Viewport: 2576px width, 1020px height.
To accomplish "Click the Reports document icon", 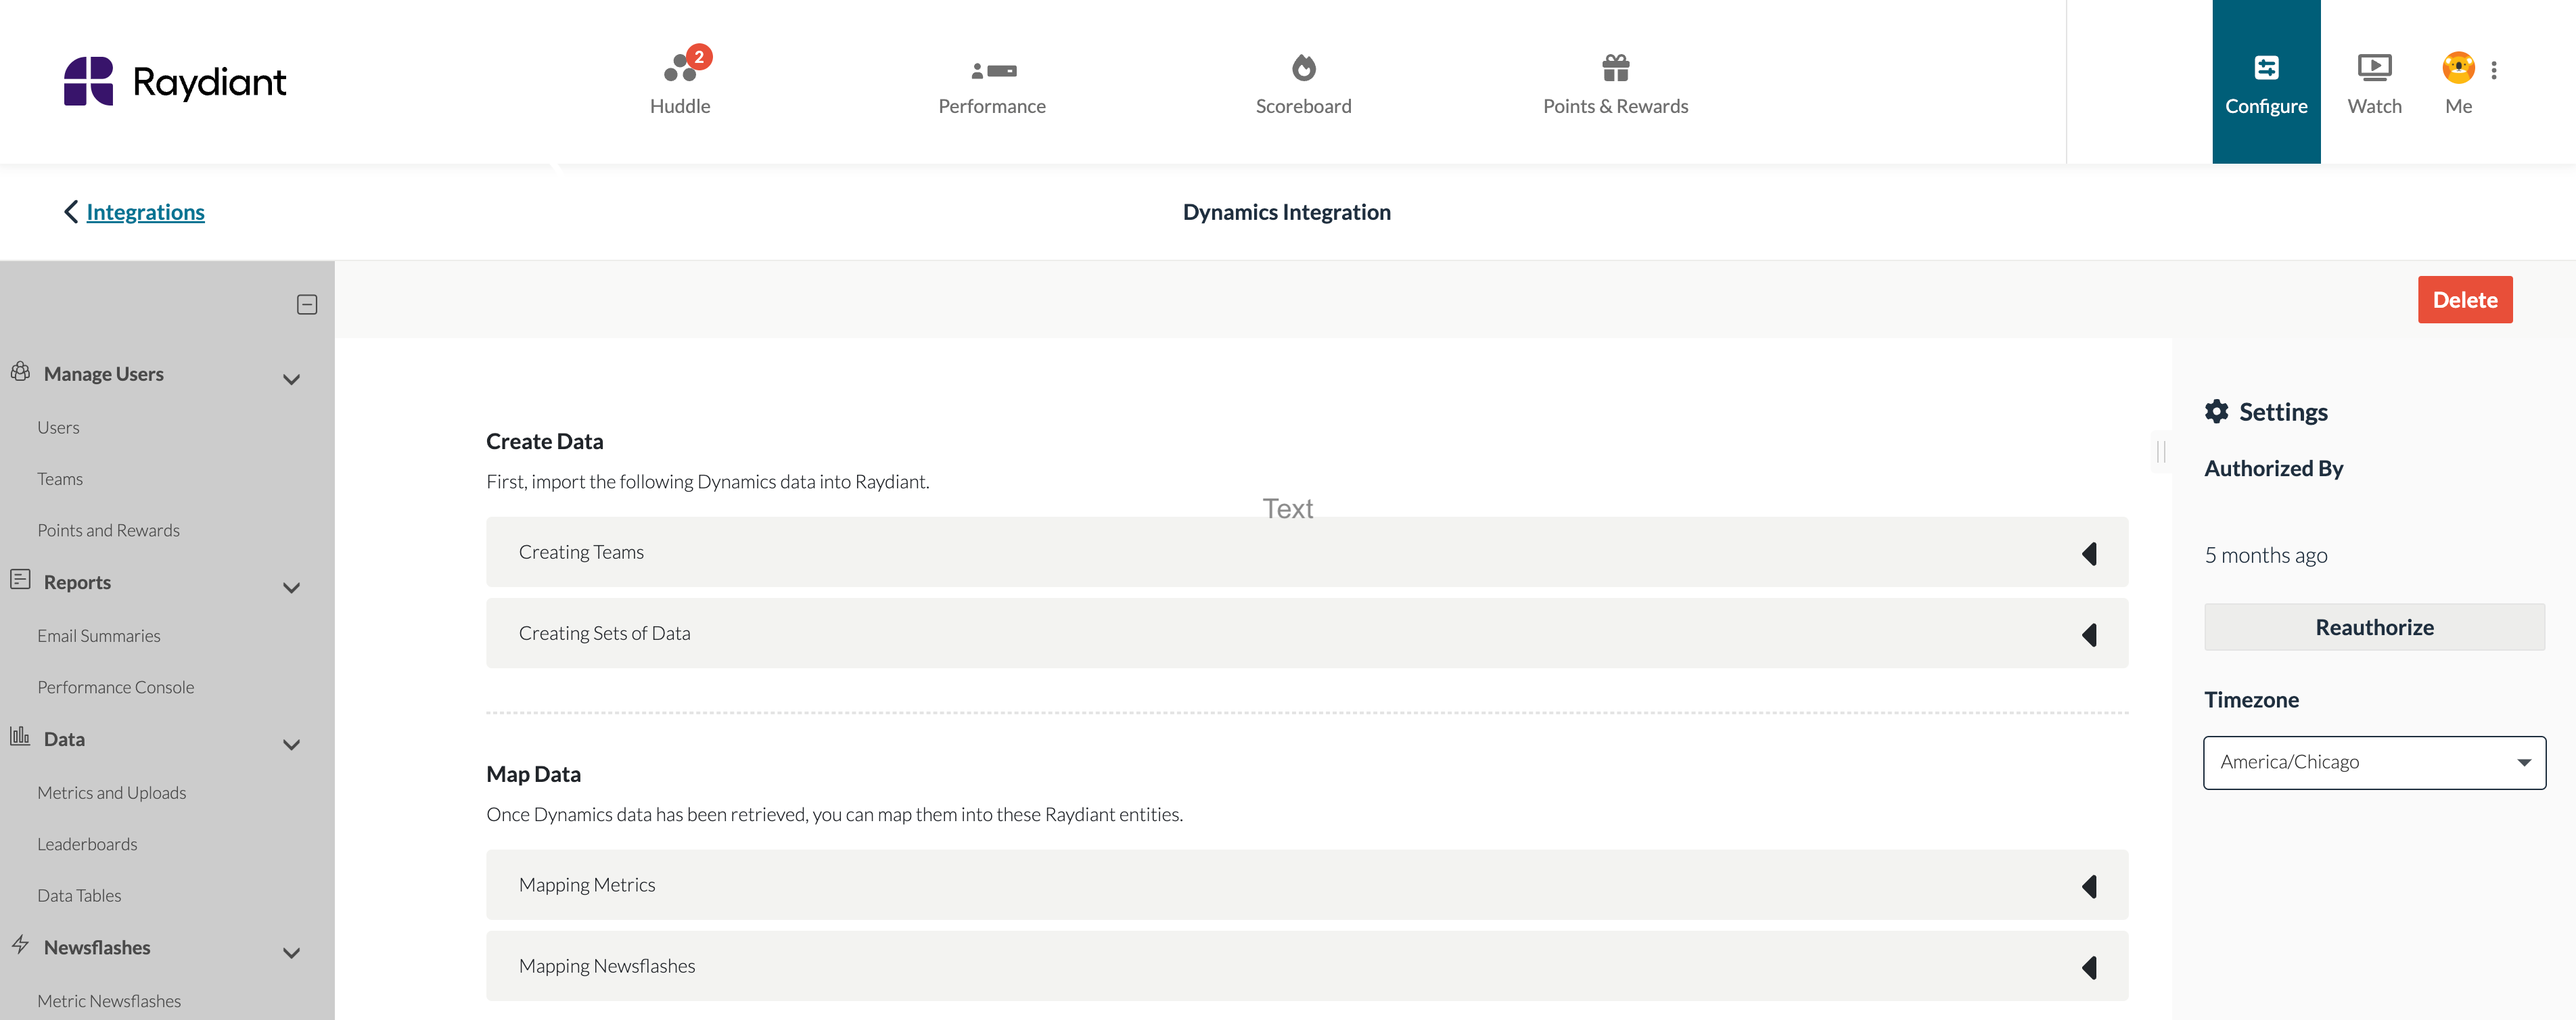I will pyautogui.click(x=20, y=579).
